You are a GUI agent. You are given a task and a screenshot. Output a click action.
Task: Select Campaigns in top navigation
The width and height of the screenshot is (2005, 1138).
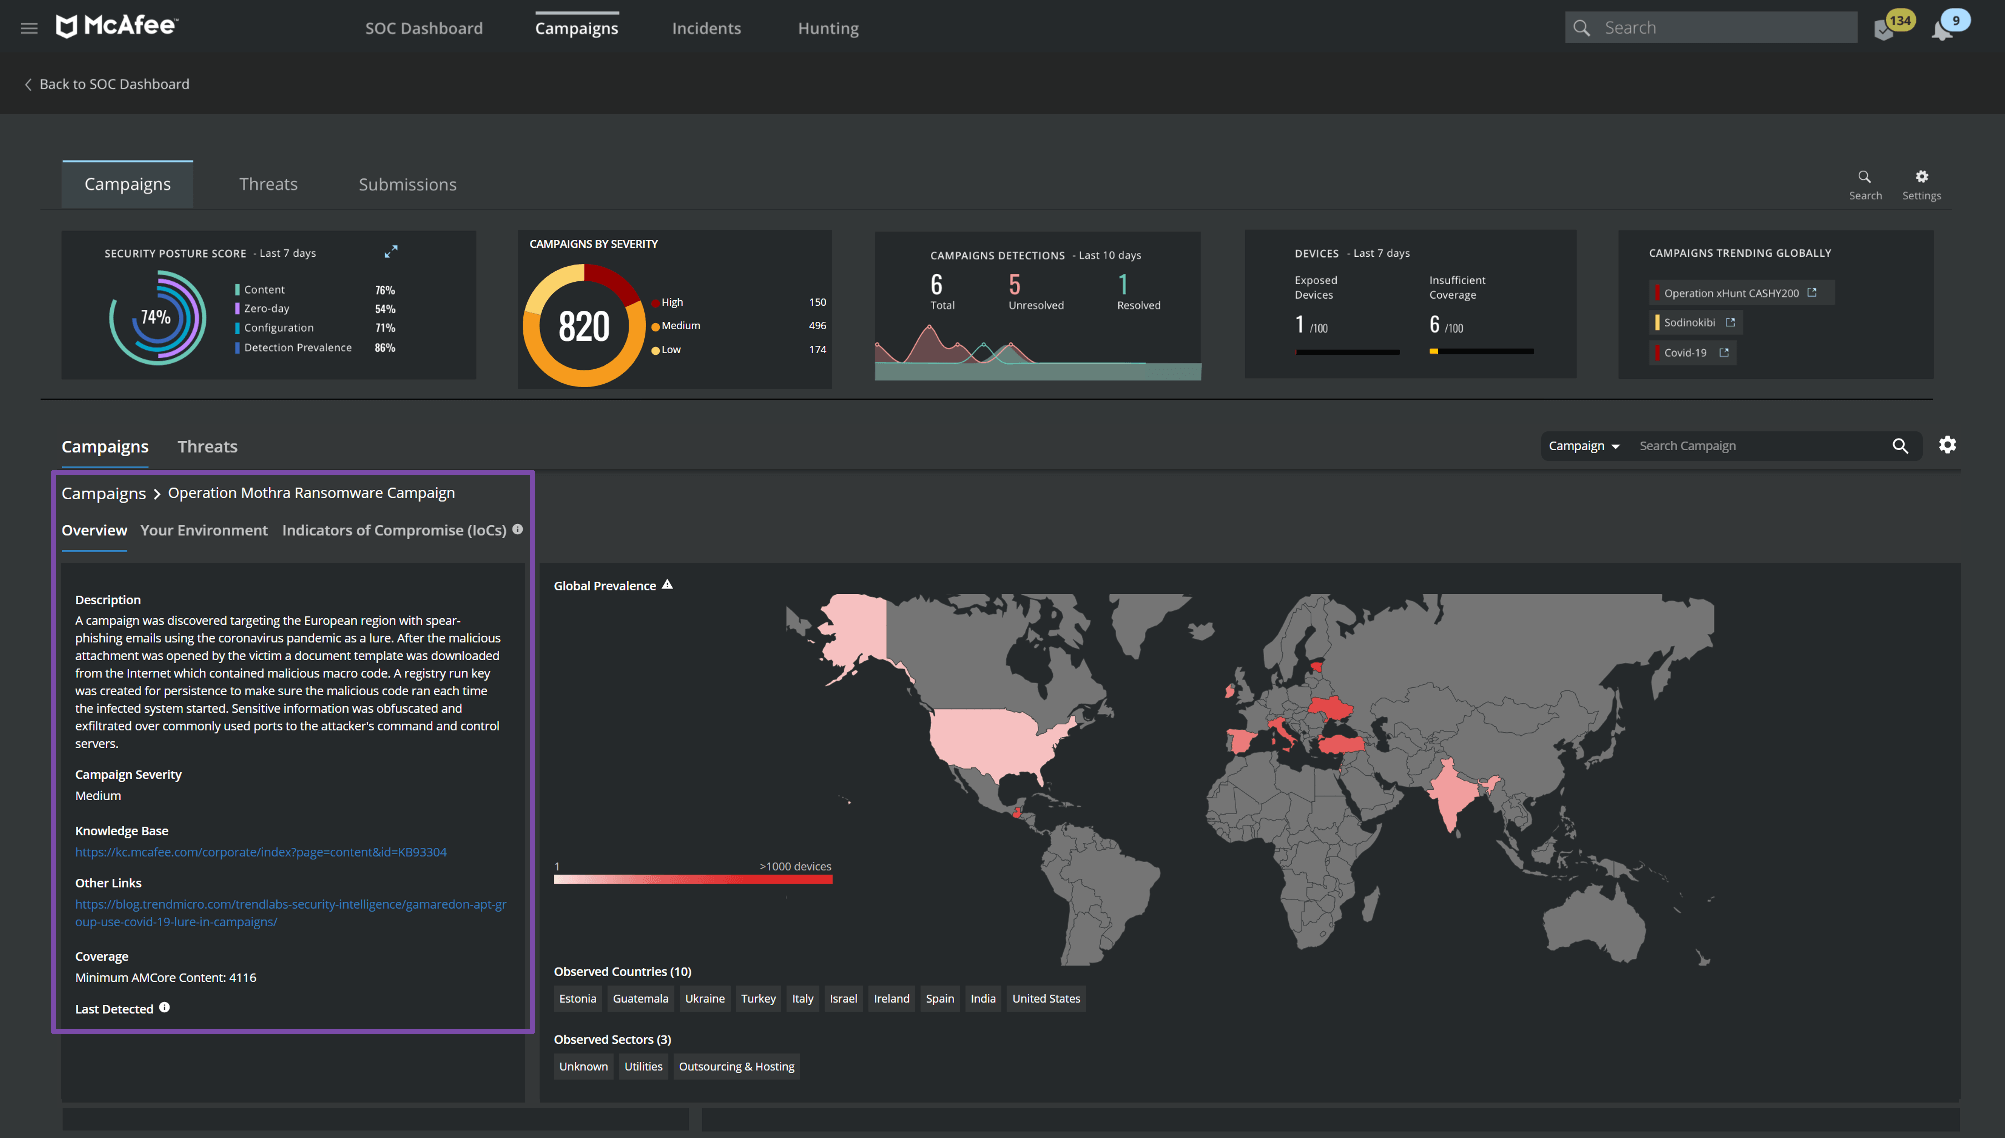577,28
